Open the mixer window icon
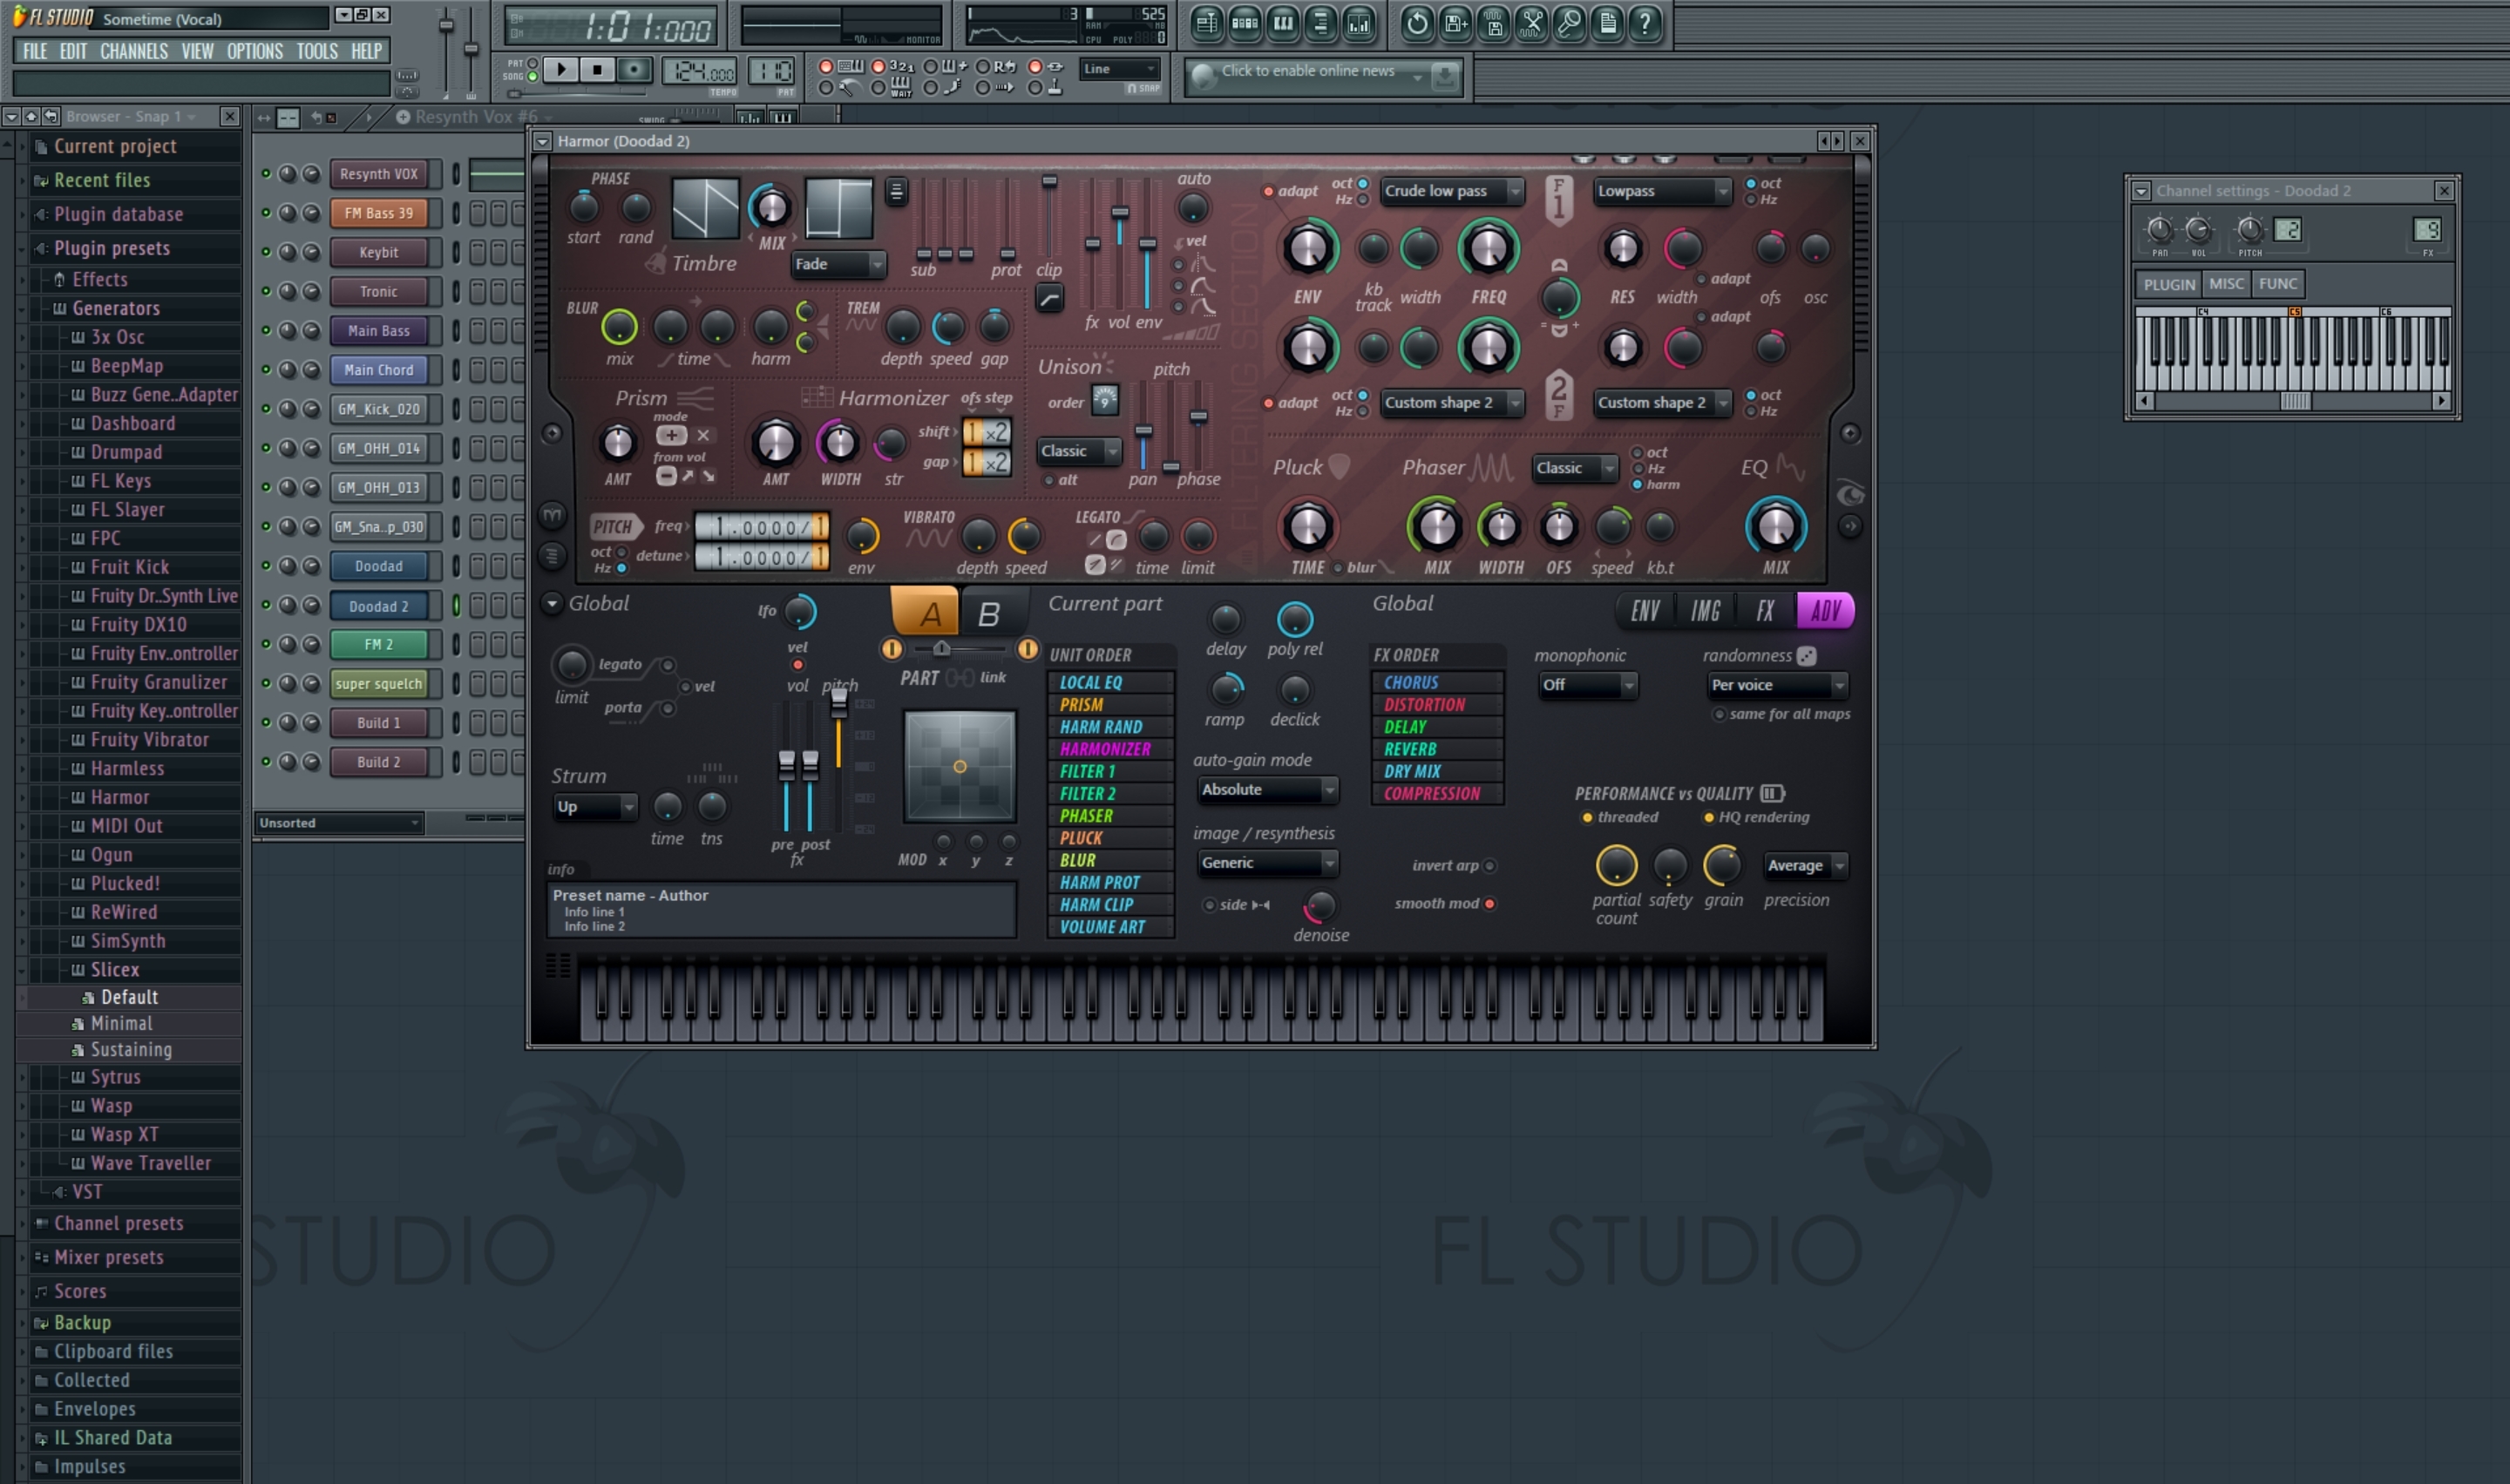Viewport: 2510px width, 1484px height. click(x=1359, y=23)
